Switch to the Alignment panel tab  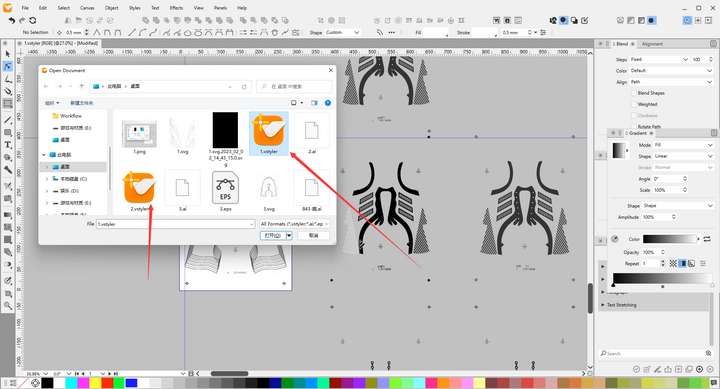652,44
